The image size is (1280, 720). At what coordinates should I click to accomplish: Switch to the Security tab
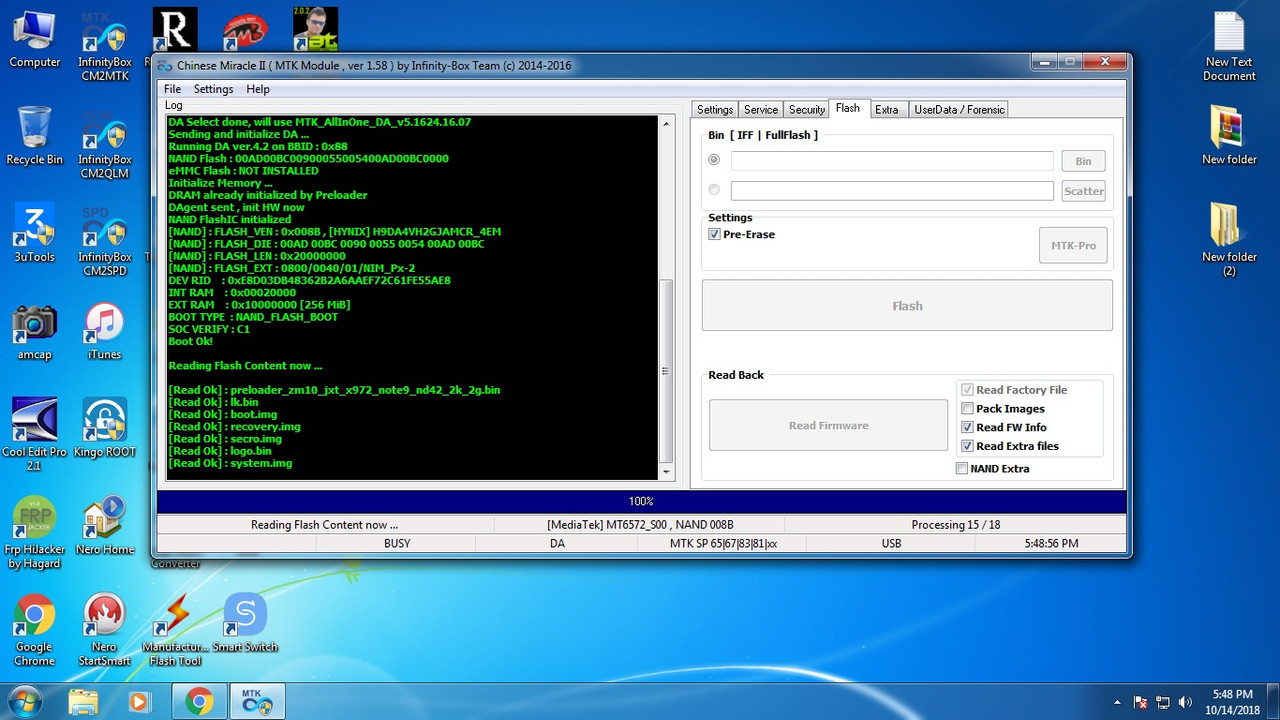(x=807, y=110)
